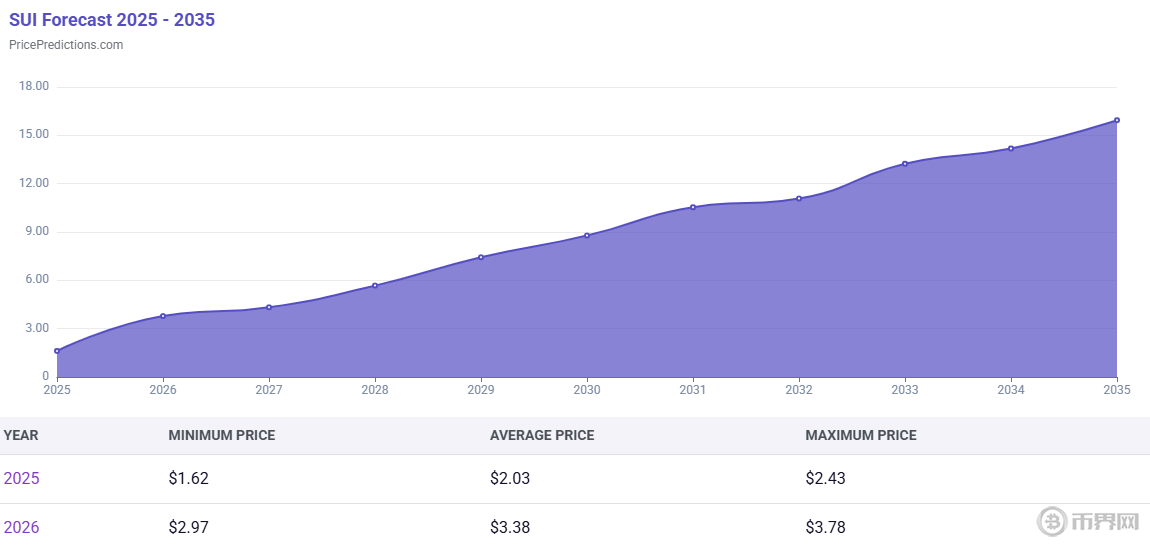The width and height of the screenshot is (1150, 549).
Task: Click the 2025 data point on the chart
Action: [x=57, y=351]
